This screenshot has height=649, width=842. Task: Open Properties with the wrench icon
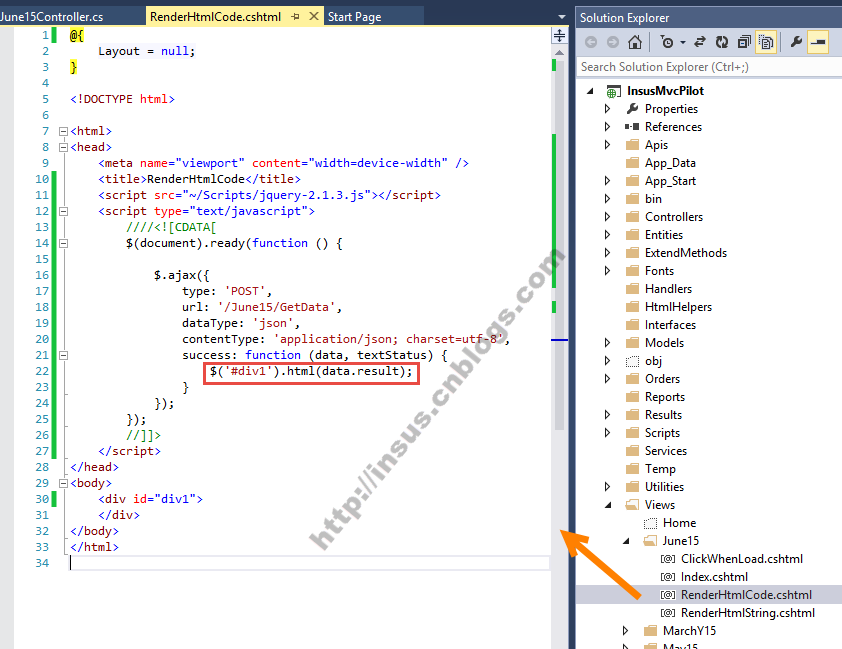[796, 42]
